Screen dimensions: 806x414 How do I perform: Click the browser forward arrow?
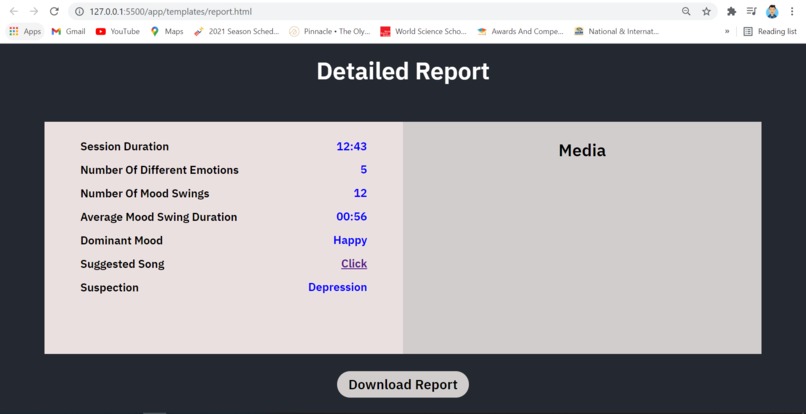tap(34, 11)
